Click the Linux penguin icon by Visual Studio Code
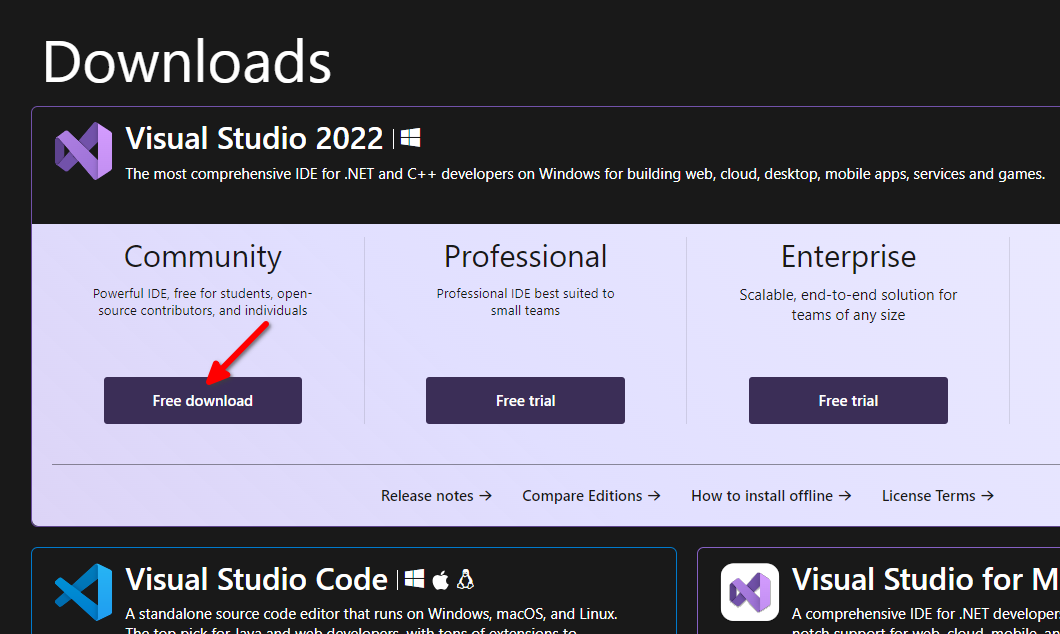The image size is (1060, 634). [465, 579]
